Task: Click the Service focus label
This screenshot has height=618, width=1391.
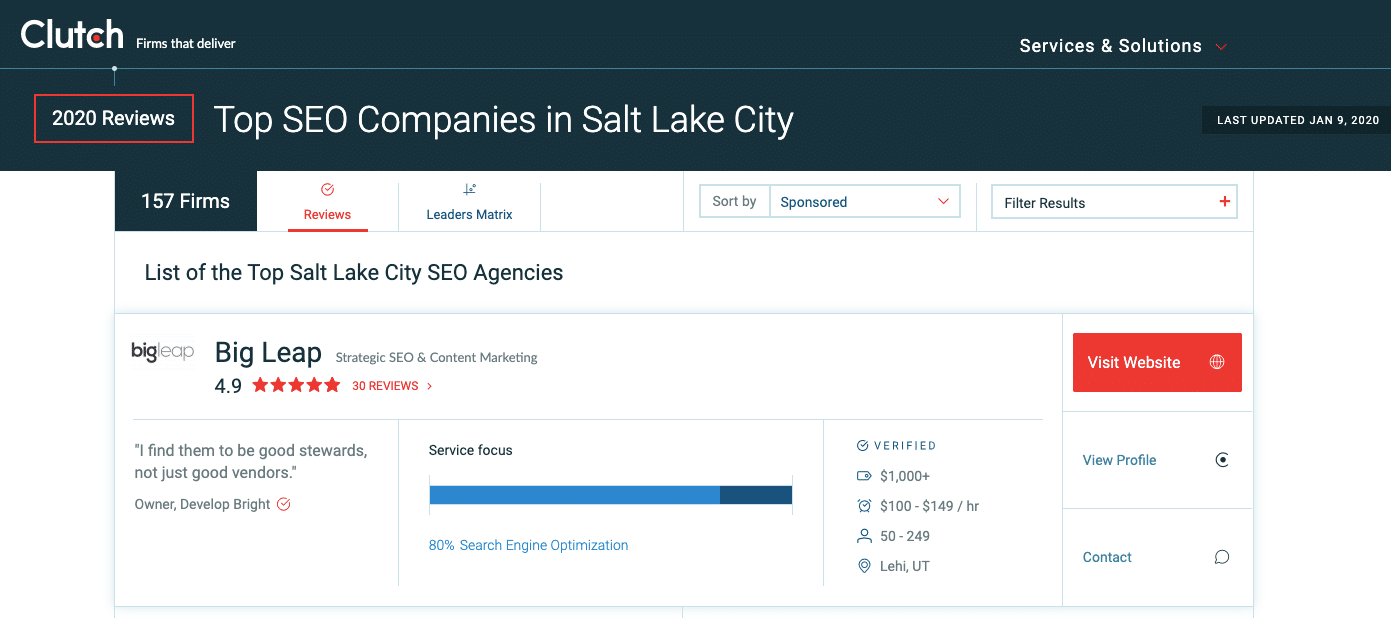Action: coord(470,450)
